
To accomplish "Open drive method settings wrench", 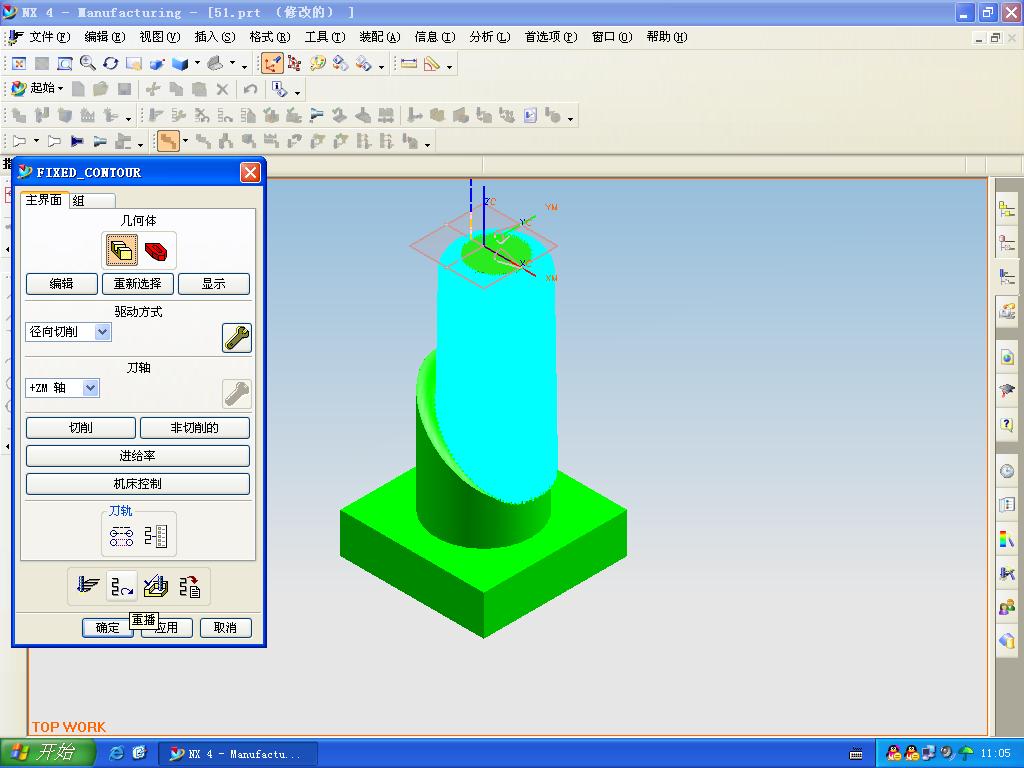I will tap(236, 338).
